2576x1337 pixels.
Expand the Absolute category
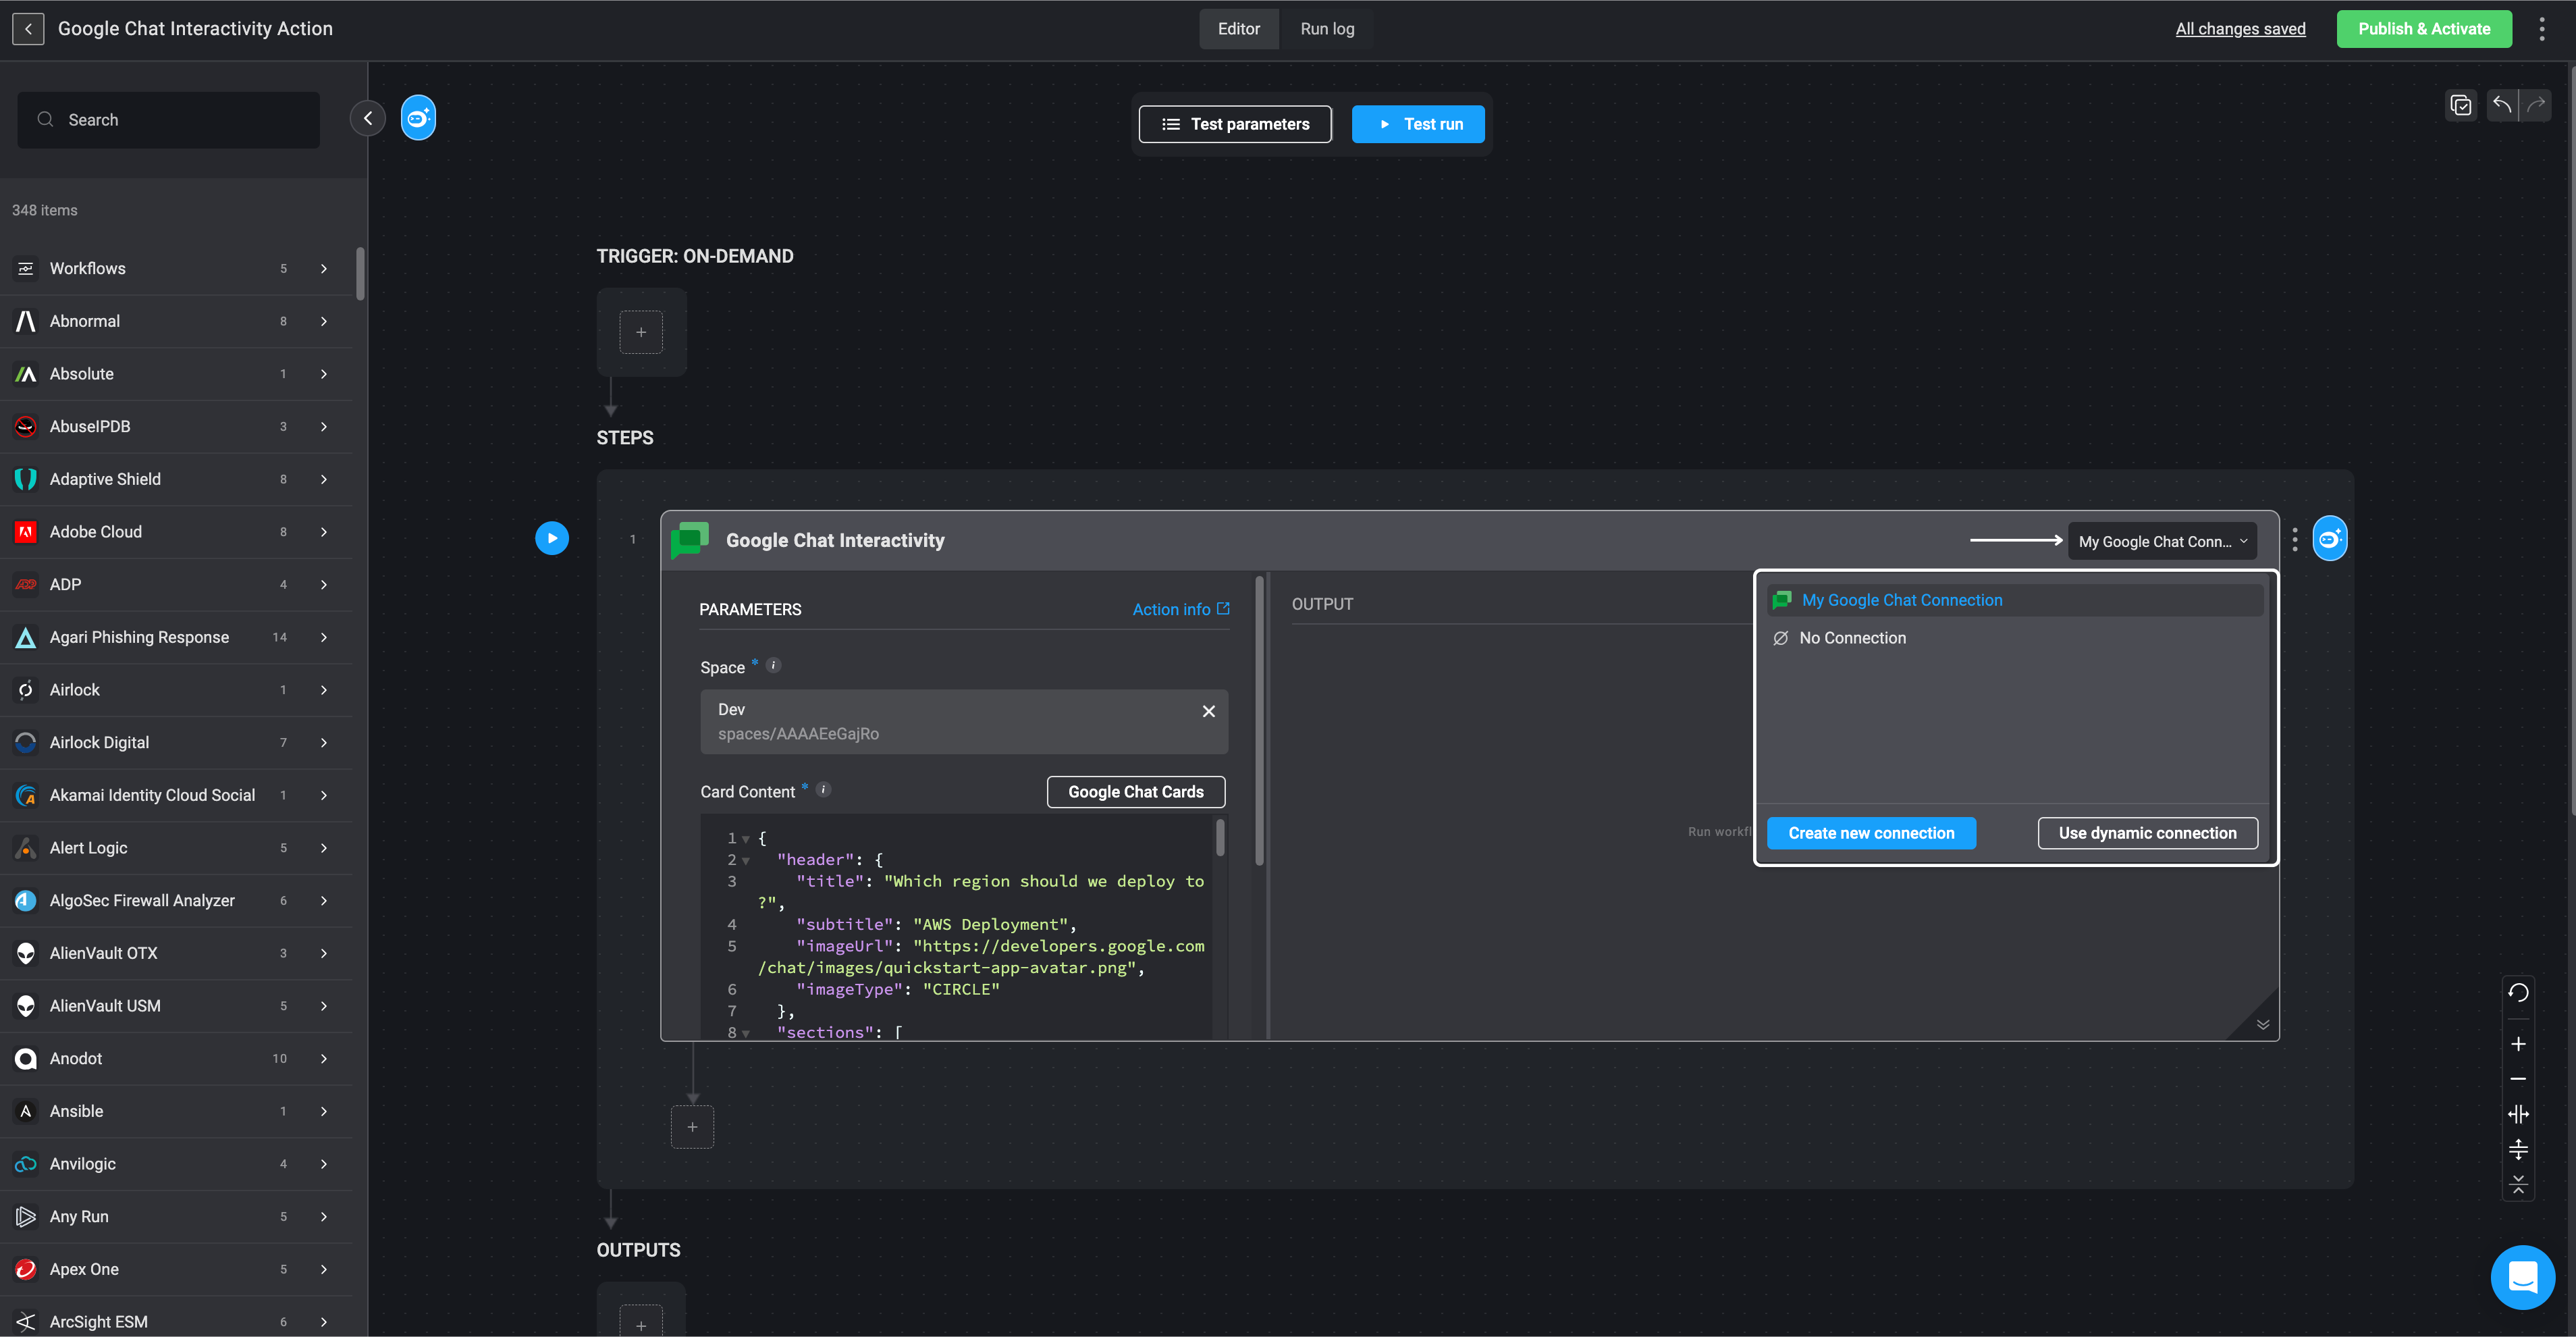324,374
